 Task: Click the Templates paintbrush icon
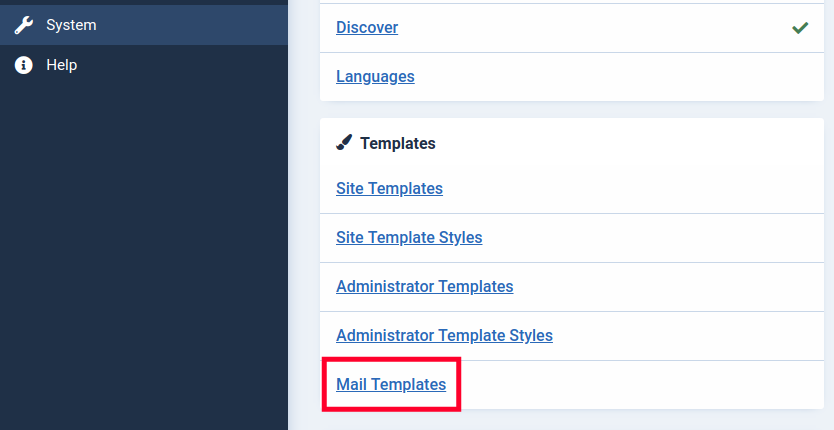pos(344,143)
